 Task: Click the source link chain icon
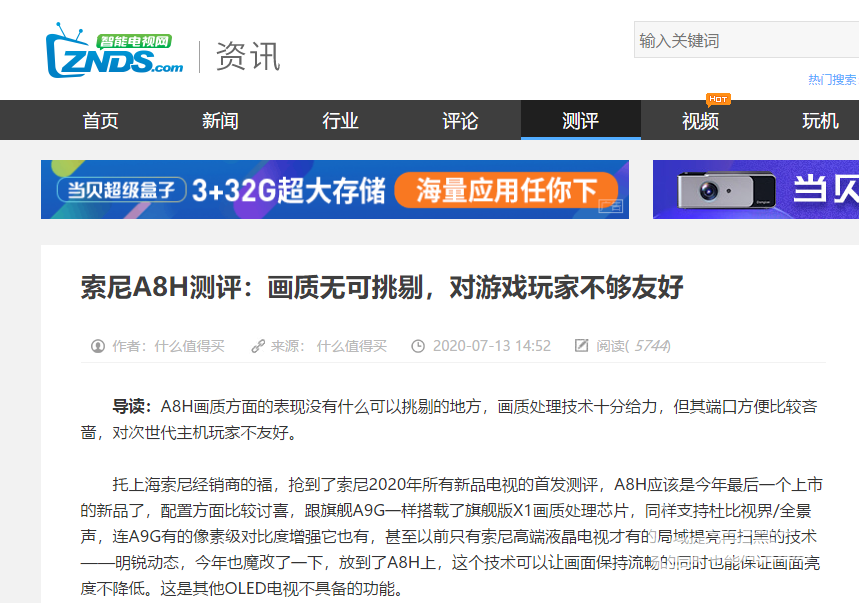click(x=258, y=346)
